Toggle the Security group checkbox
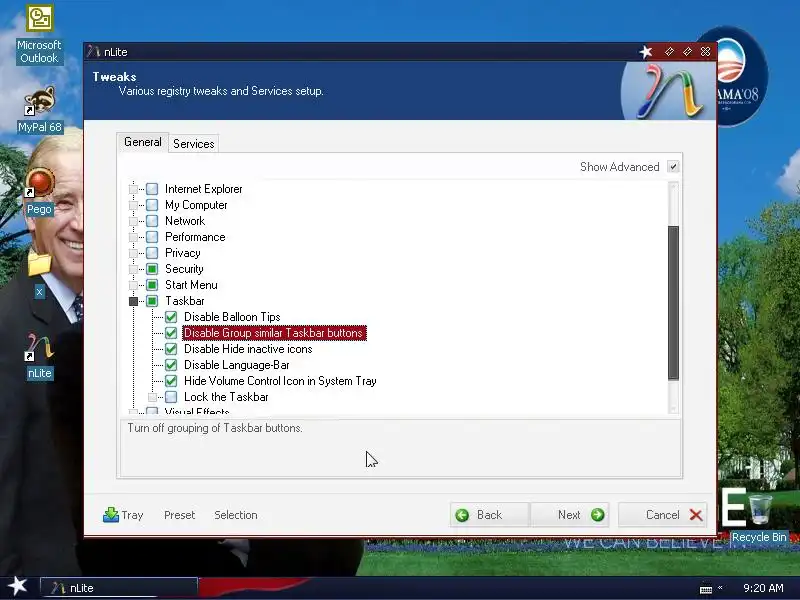The image size is (800, 600). tap(152, 269)
